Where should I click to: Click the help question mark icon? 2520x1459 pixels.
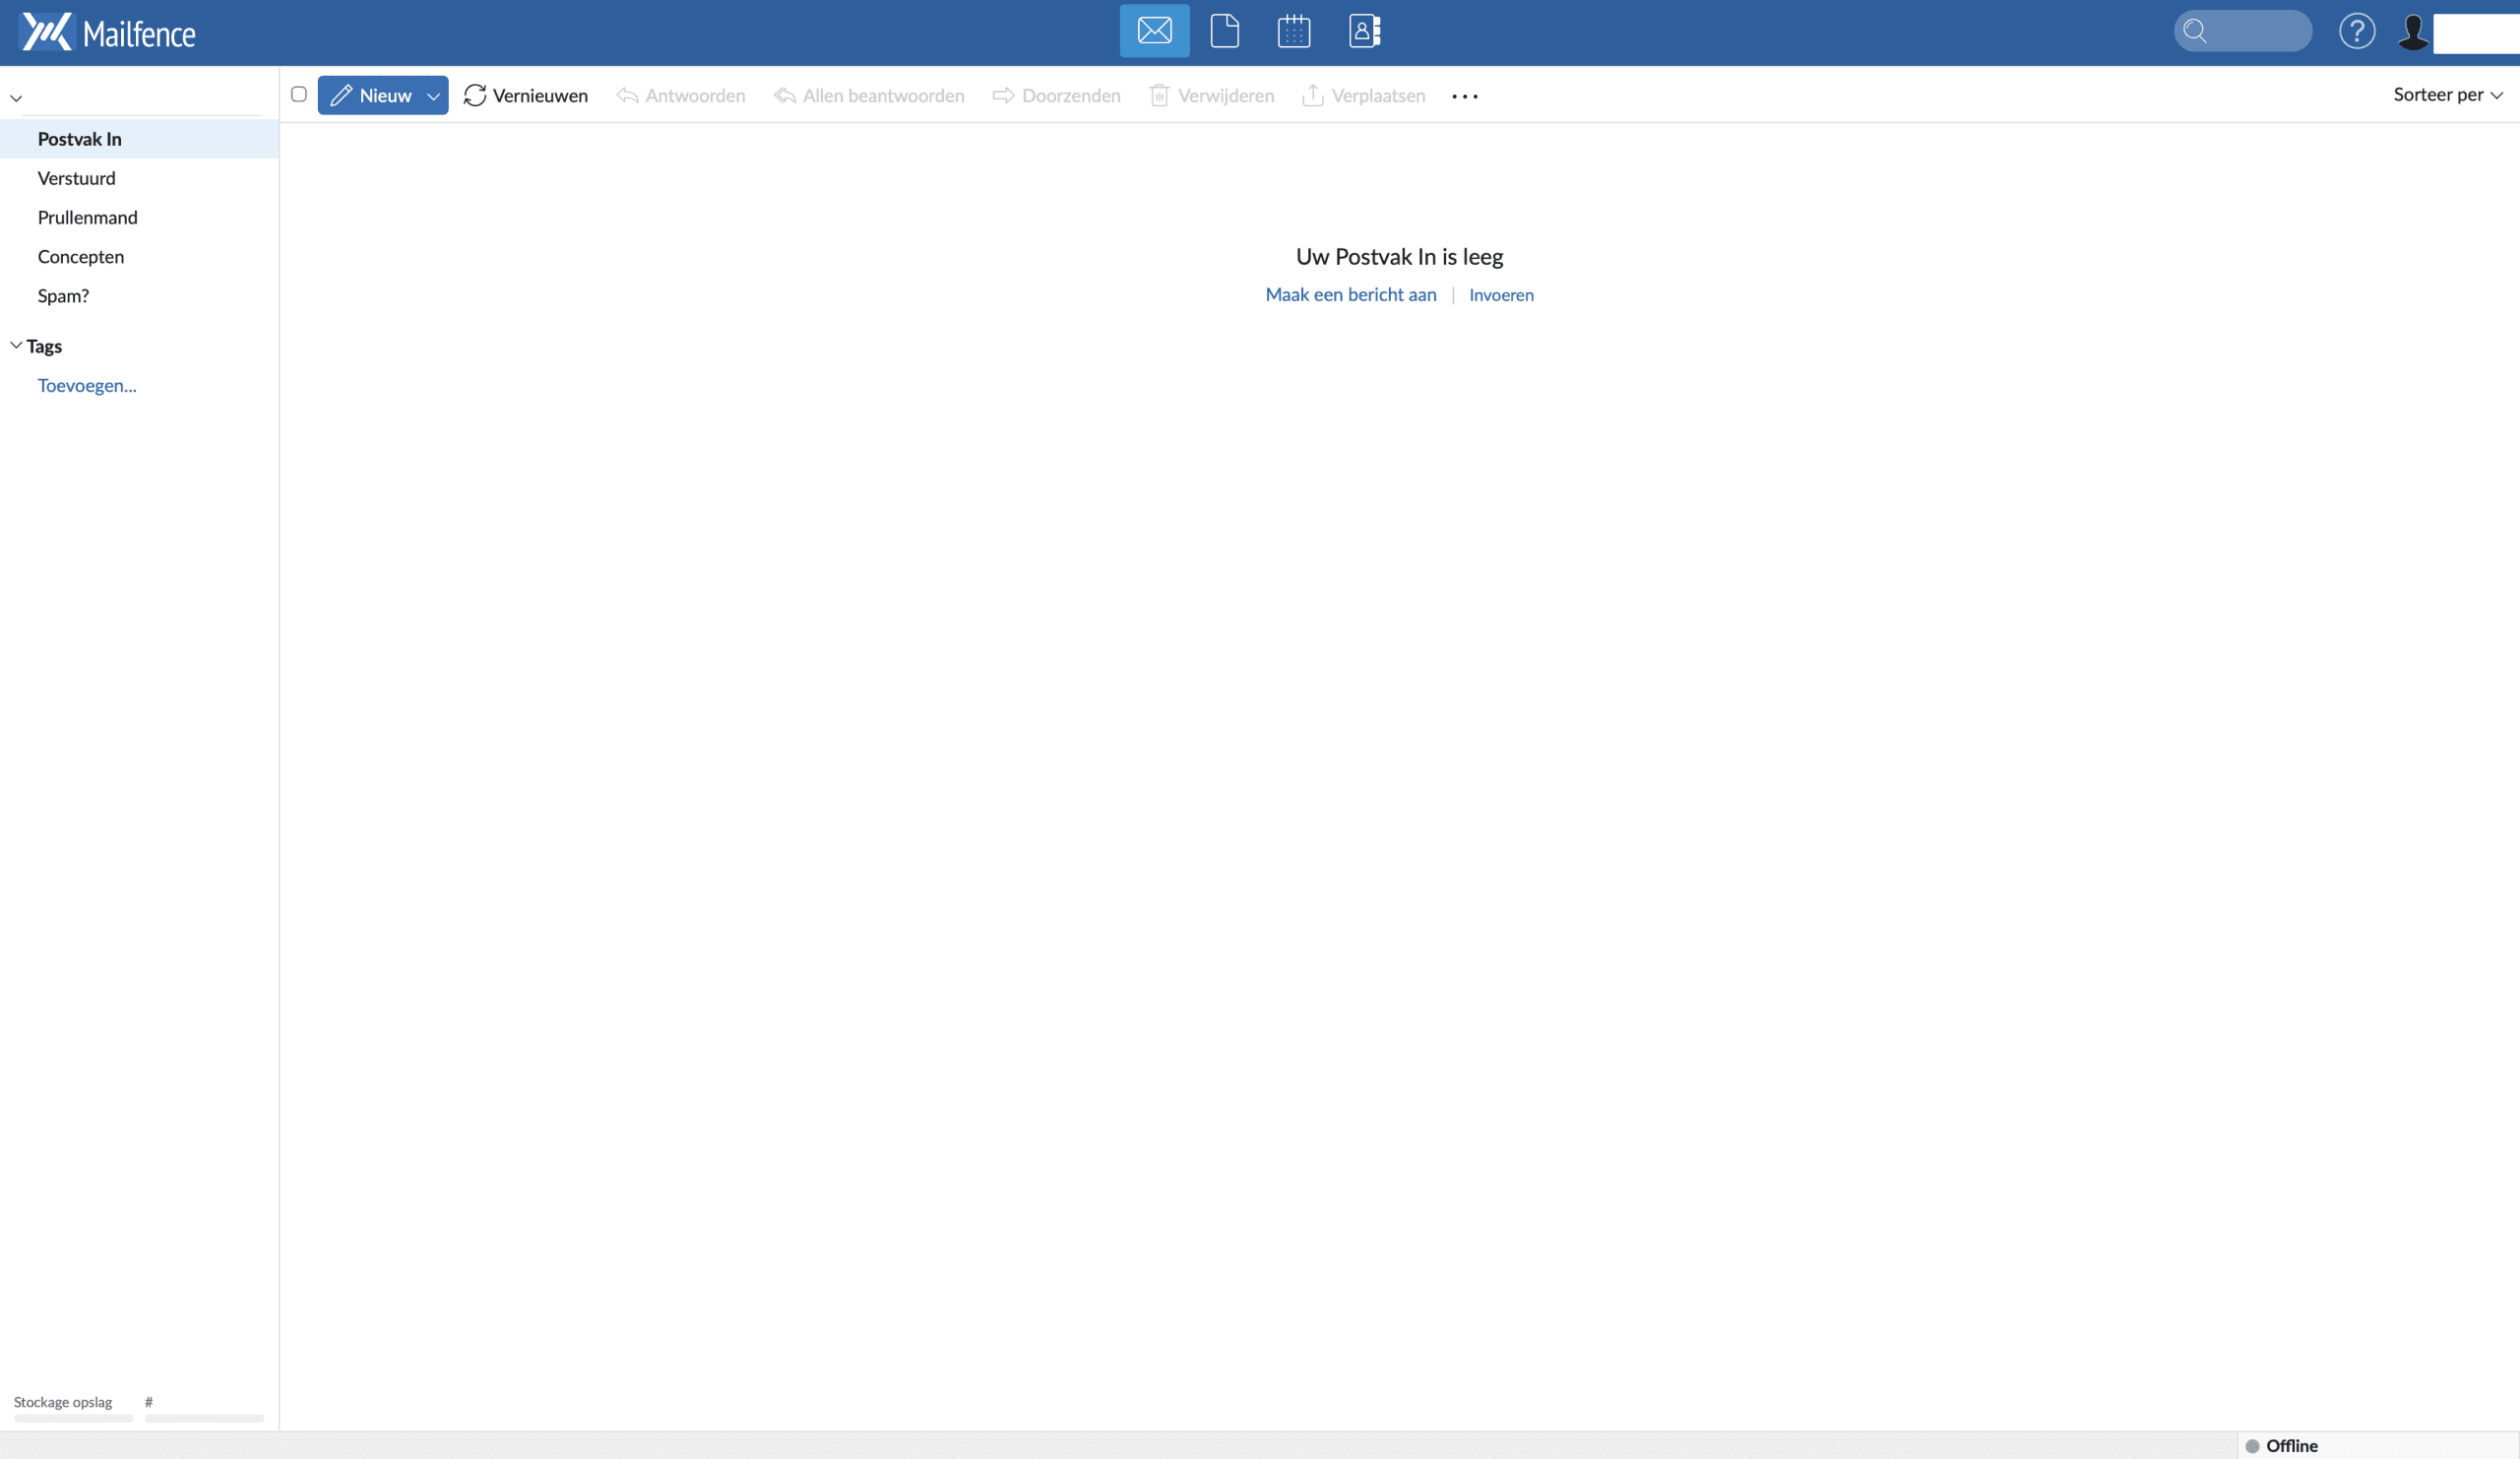2357,31
